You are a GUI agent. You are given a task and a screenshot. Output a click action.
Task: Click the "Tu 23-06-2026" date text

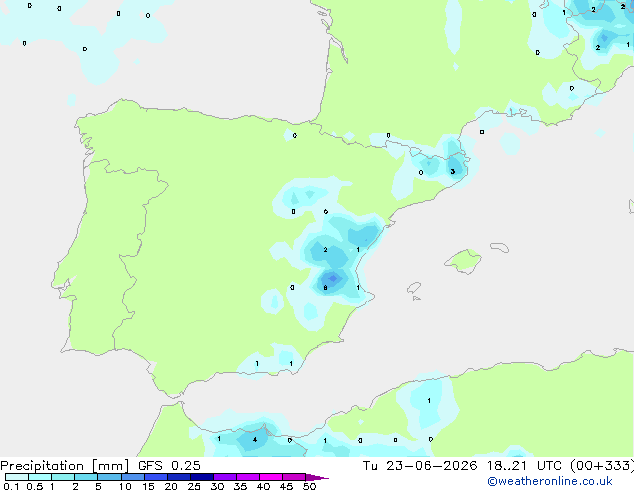pos(420,466)
